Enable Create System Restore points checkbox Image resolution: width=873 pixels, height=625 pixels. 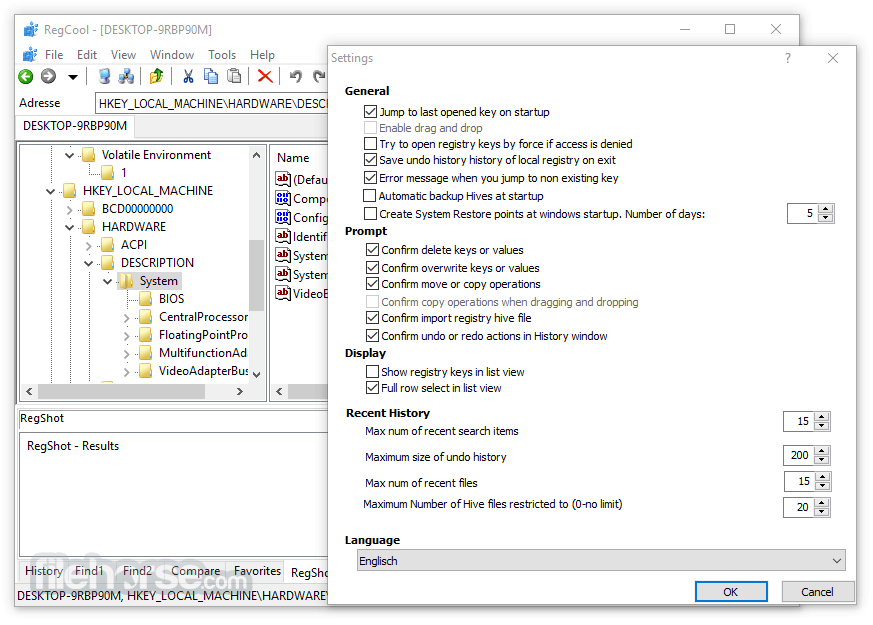click(370, 214)
